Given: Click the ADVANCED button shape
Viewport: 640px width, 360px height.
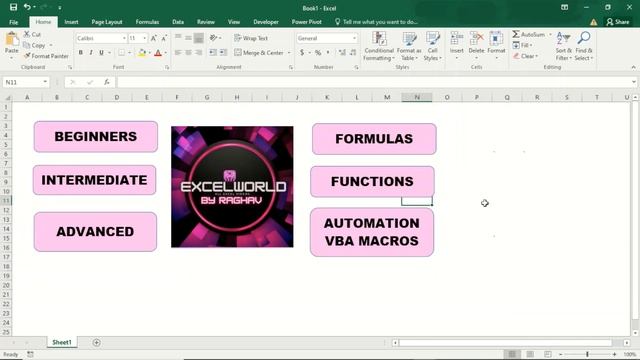Looking at the screenshot, I should [95, 231].
